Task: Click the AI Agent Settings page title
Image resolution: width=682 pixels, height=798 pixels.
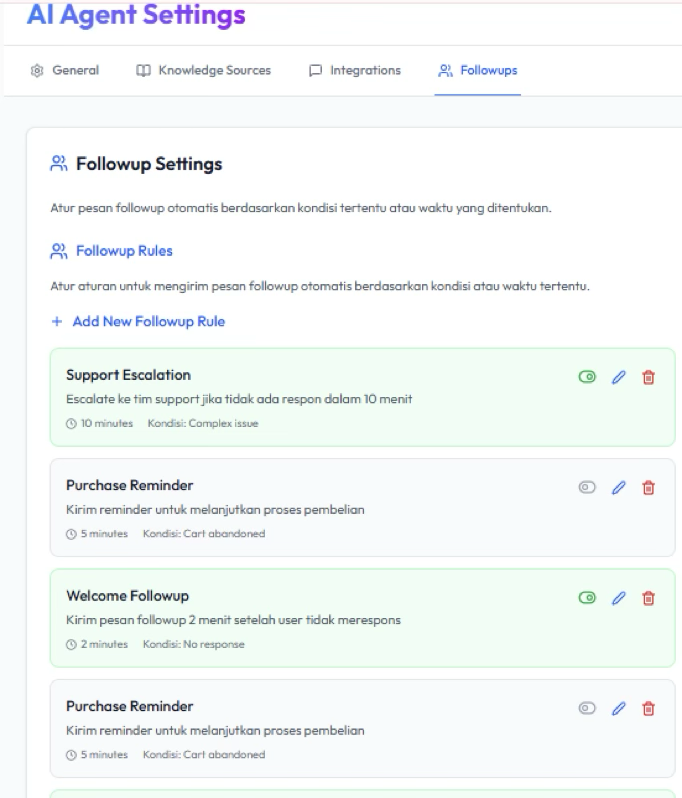Action: (x=136, y=14)
